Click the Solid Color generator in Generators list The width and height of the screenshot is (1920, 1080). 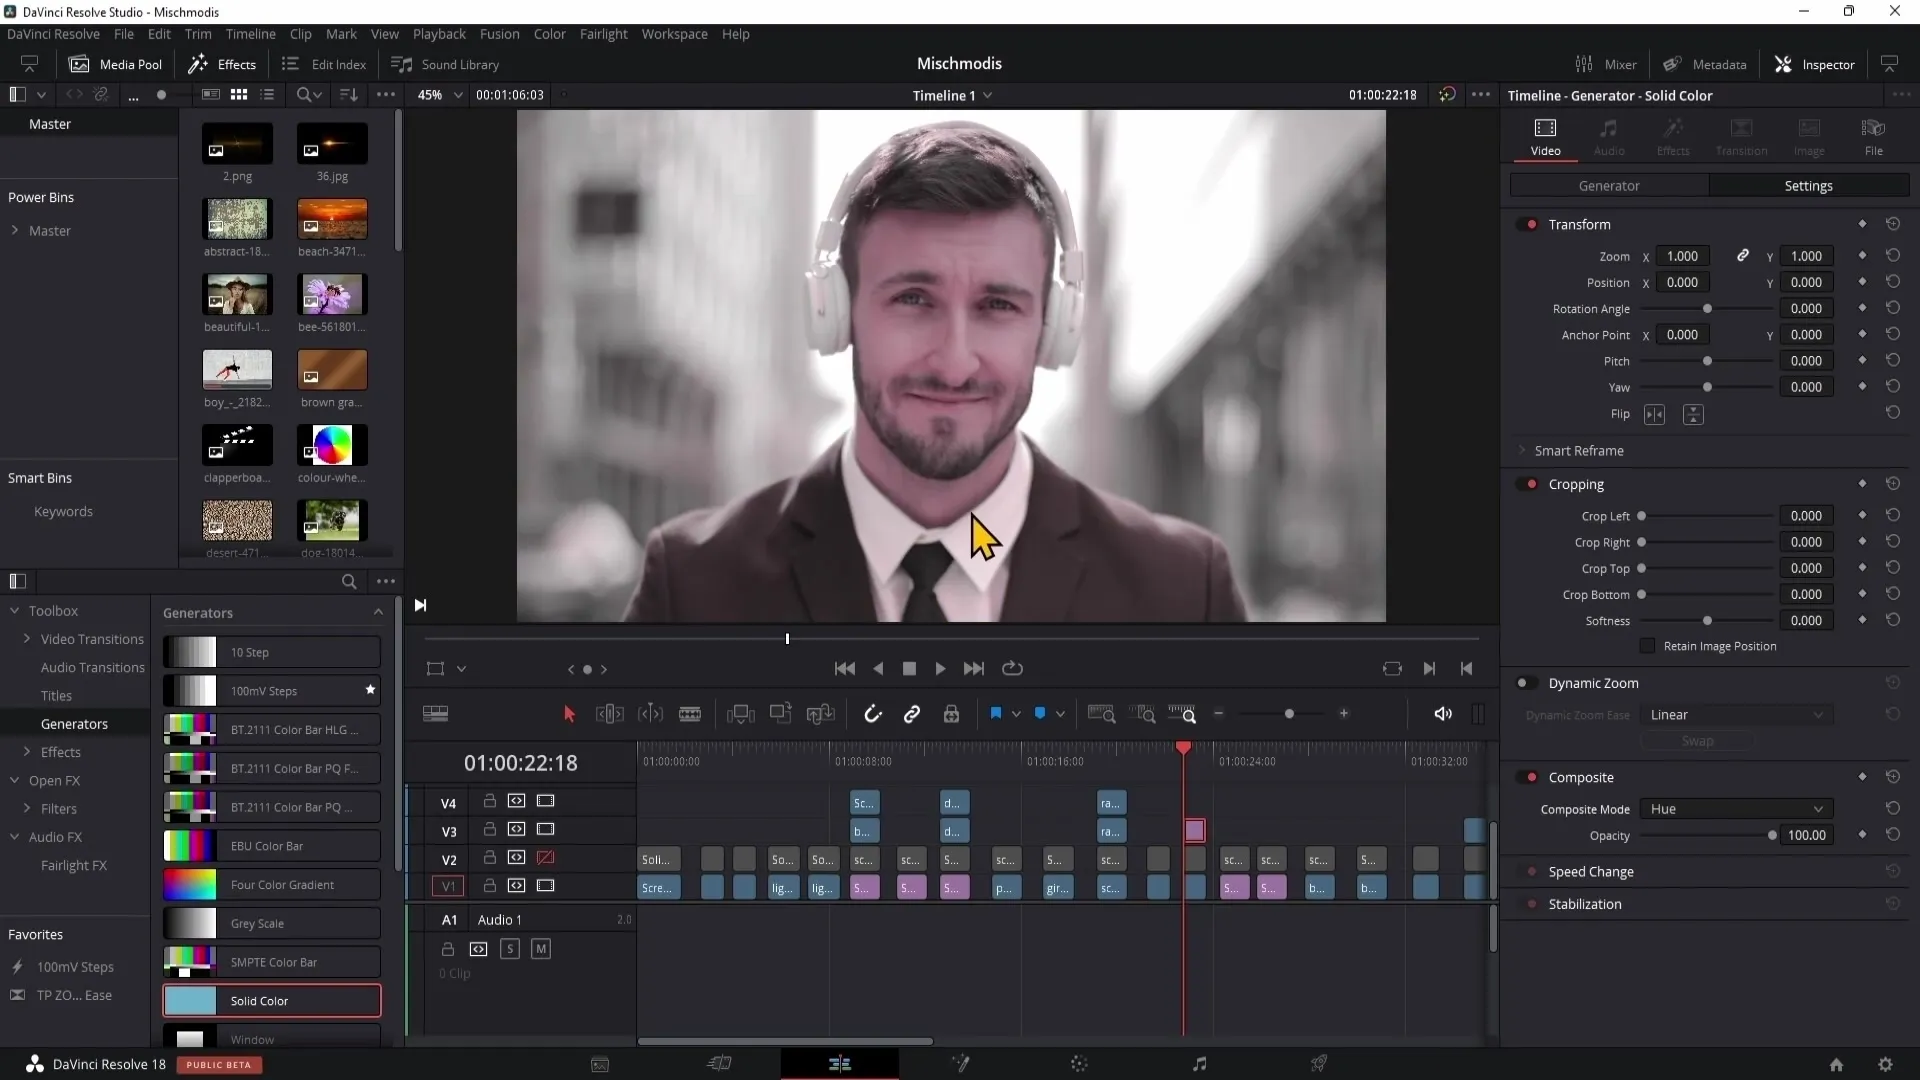[x=270, y=1000]
